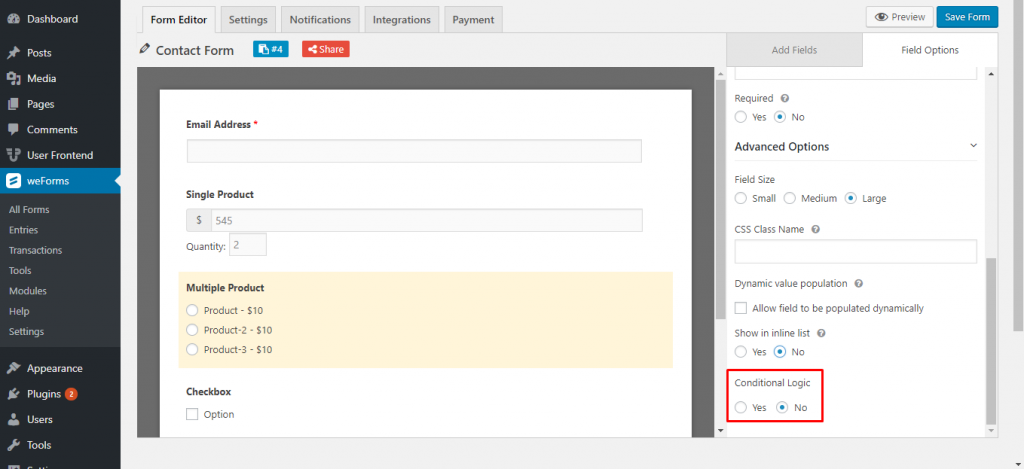Click the pencil icon beside Contact Form

click(145, 49)
